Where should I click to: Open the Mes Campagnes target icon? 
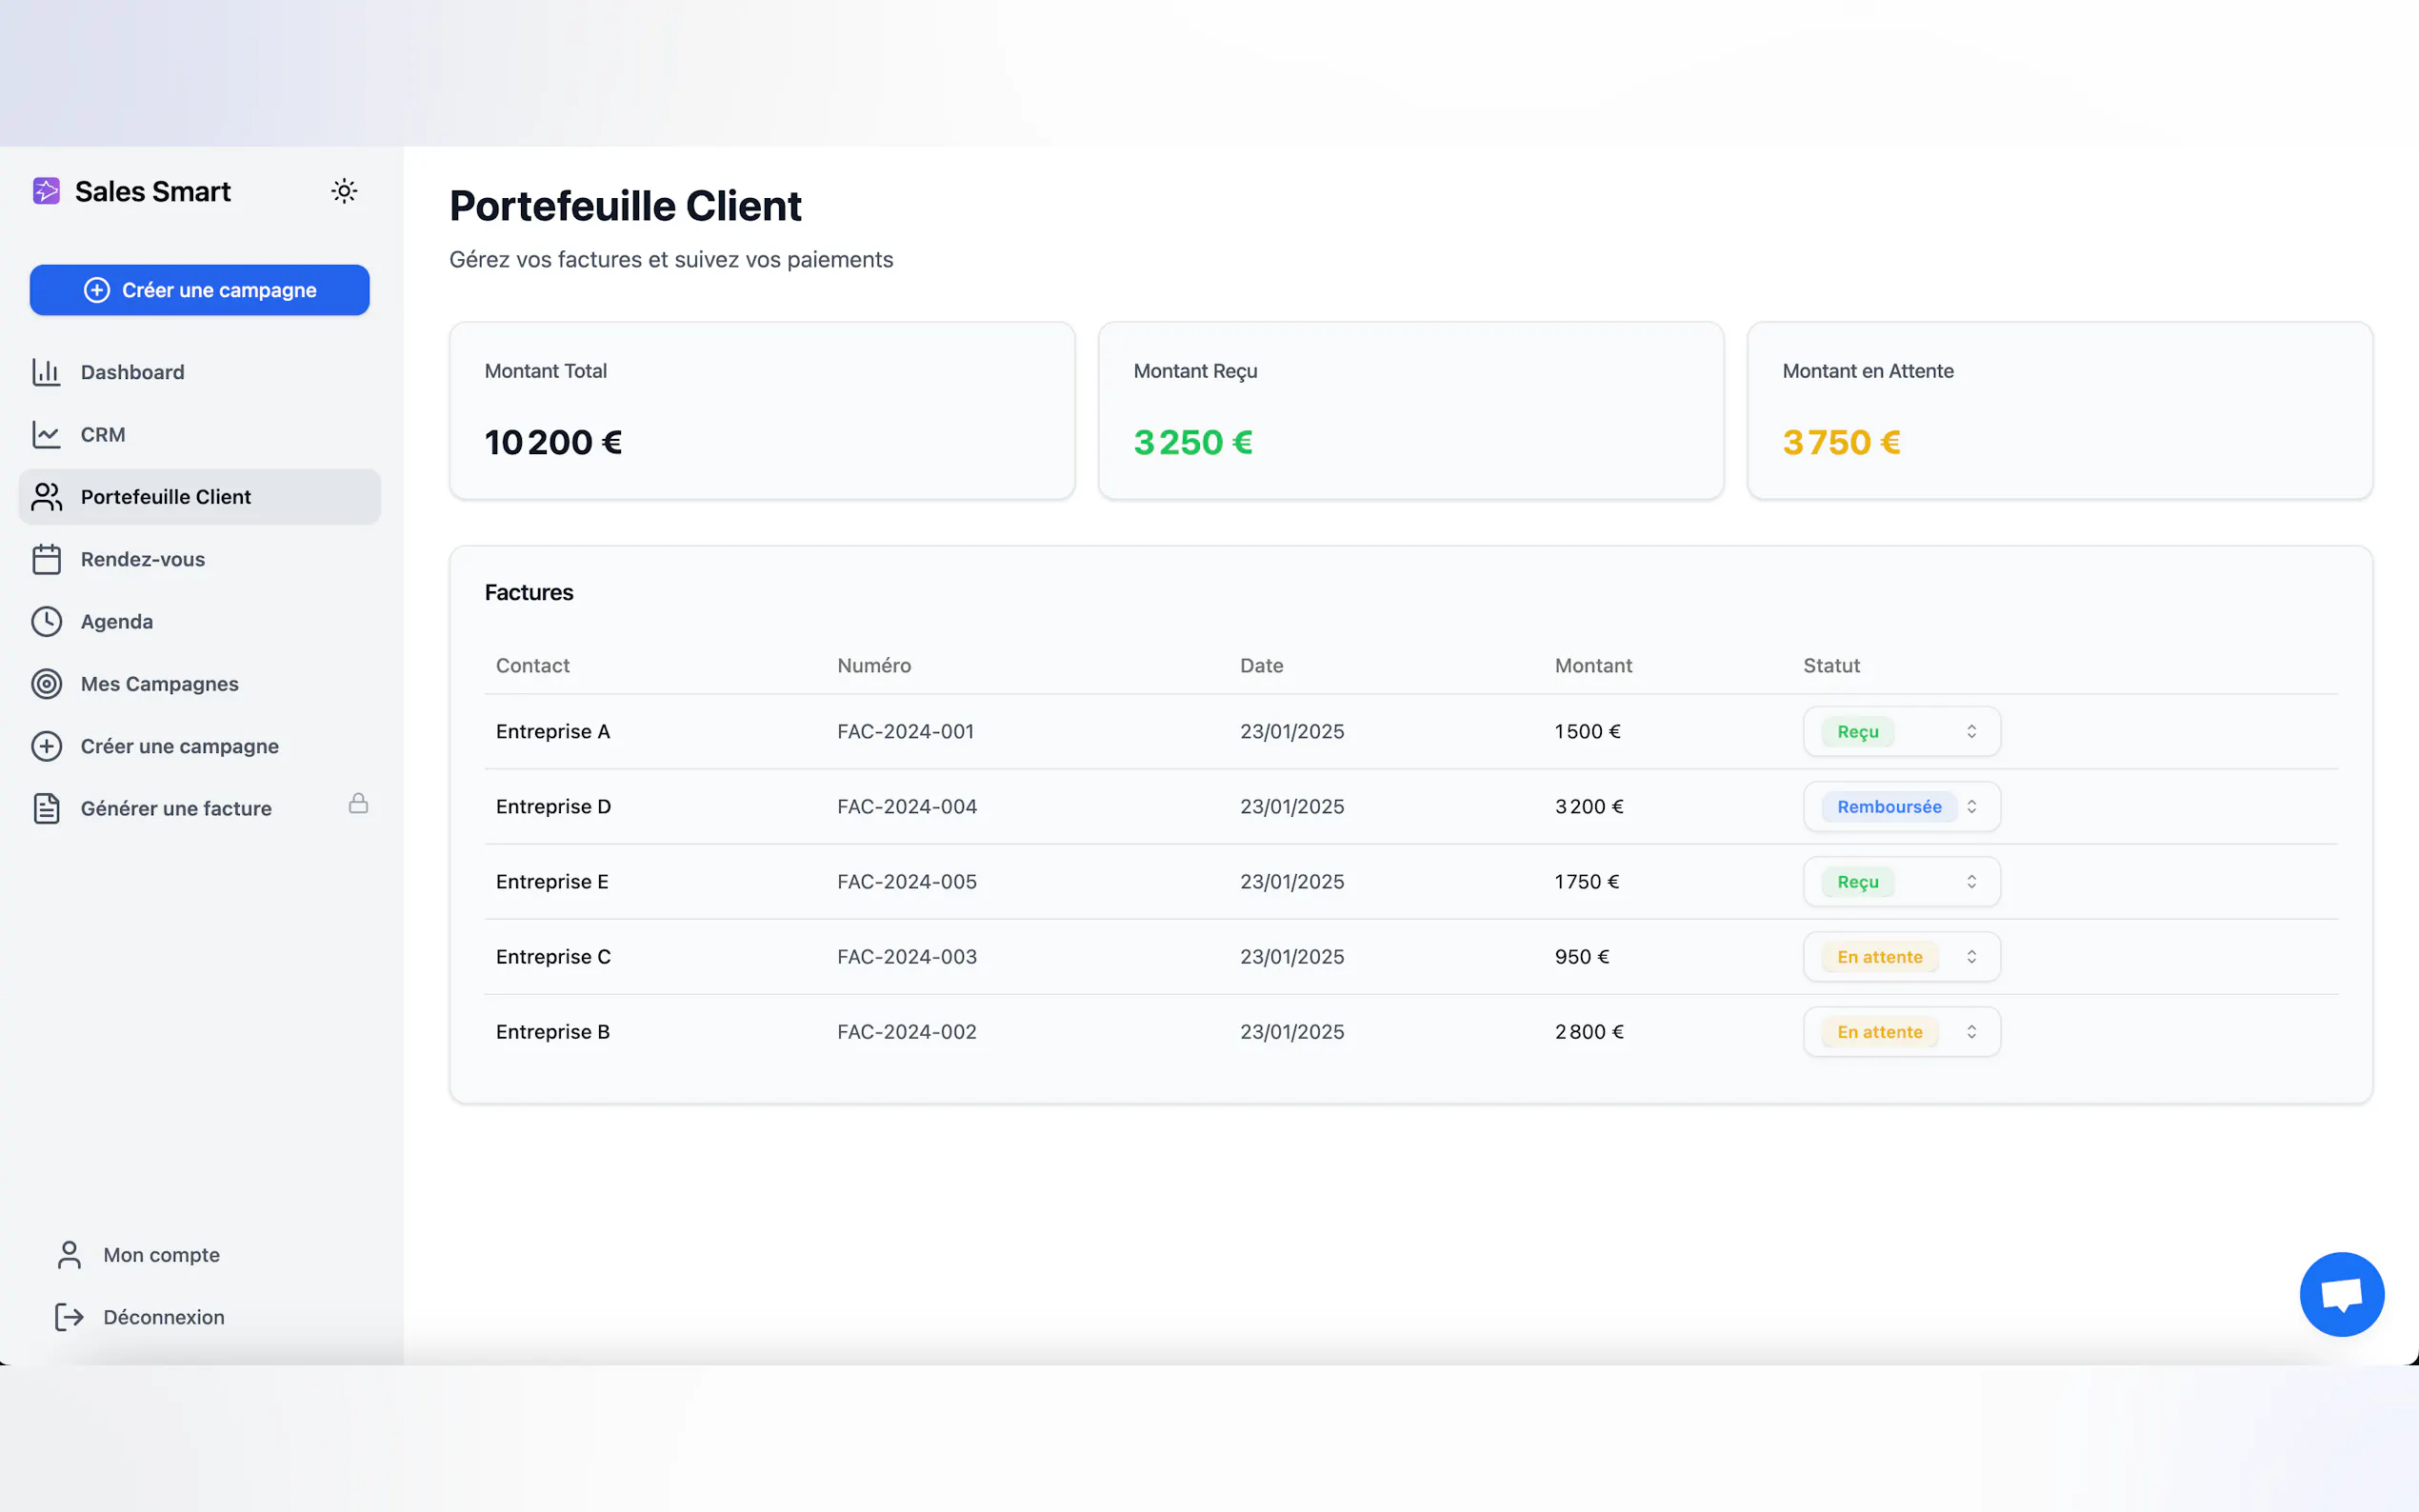(x=46, y=684)
